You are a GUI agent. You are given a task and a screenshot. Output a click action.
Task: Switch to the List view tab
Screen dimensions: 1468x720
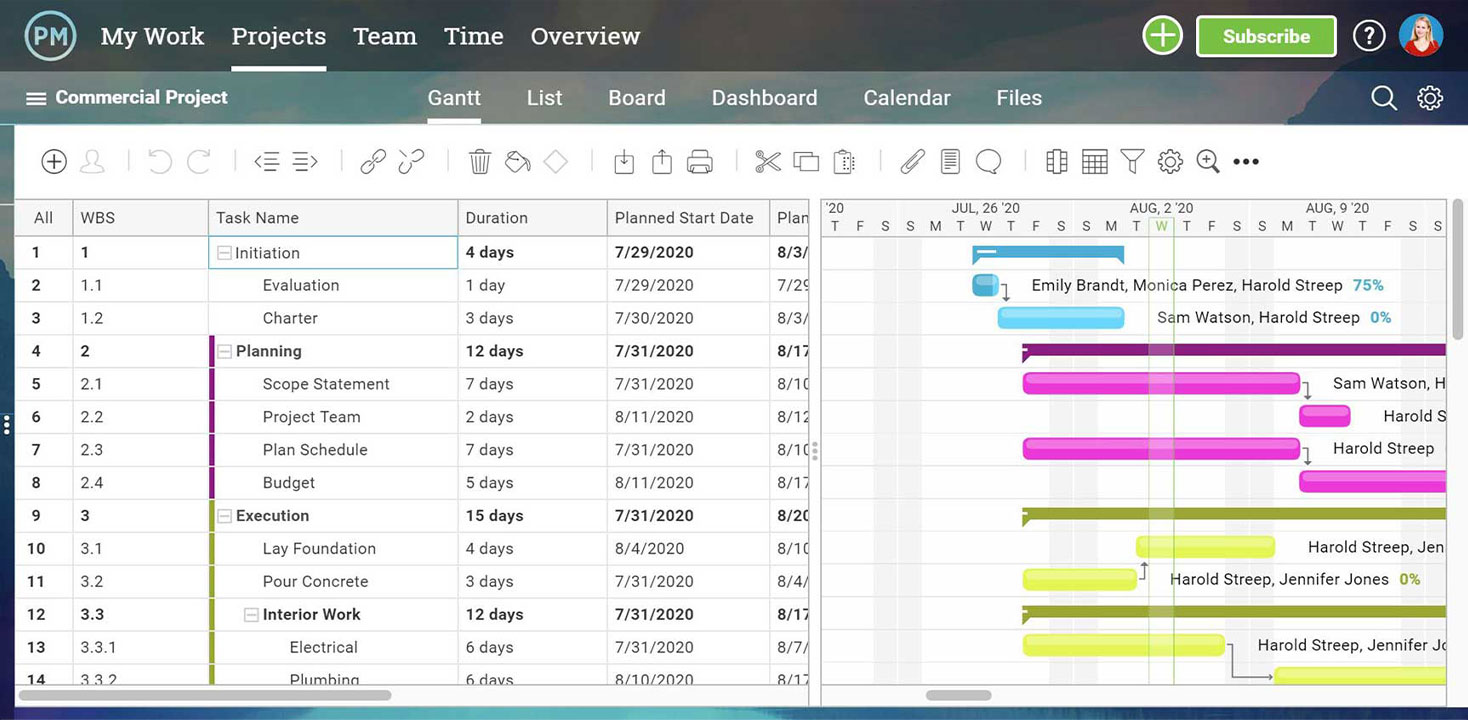click(x=545, y=98)
